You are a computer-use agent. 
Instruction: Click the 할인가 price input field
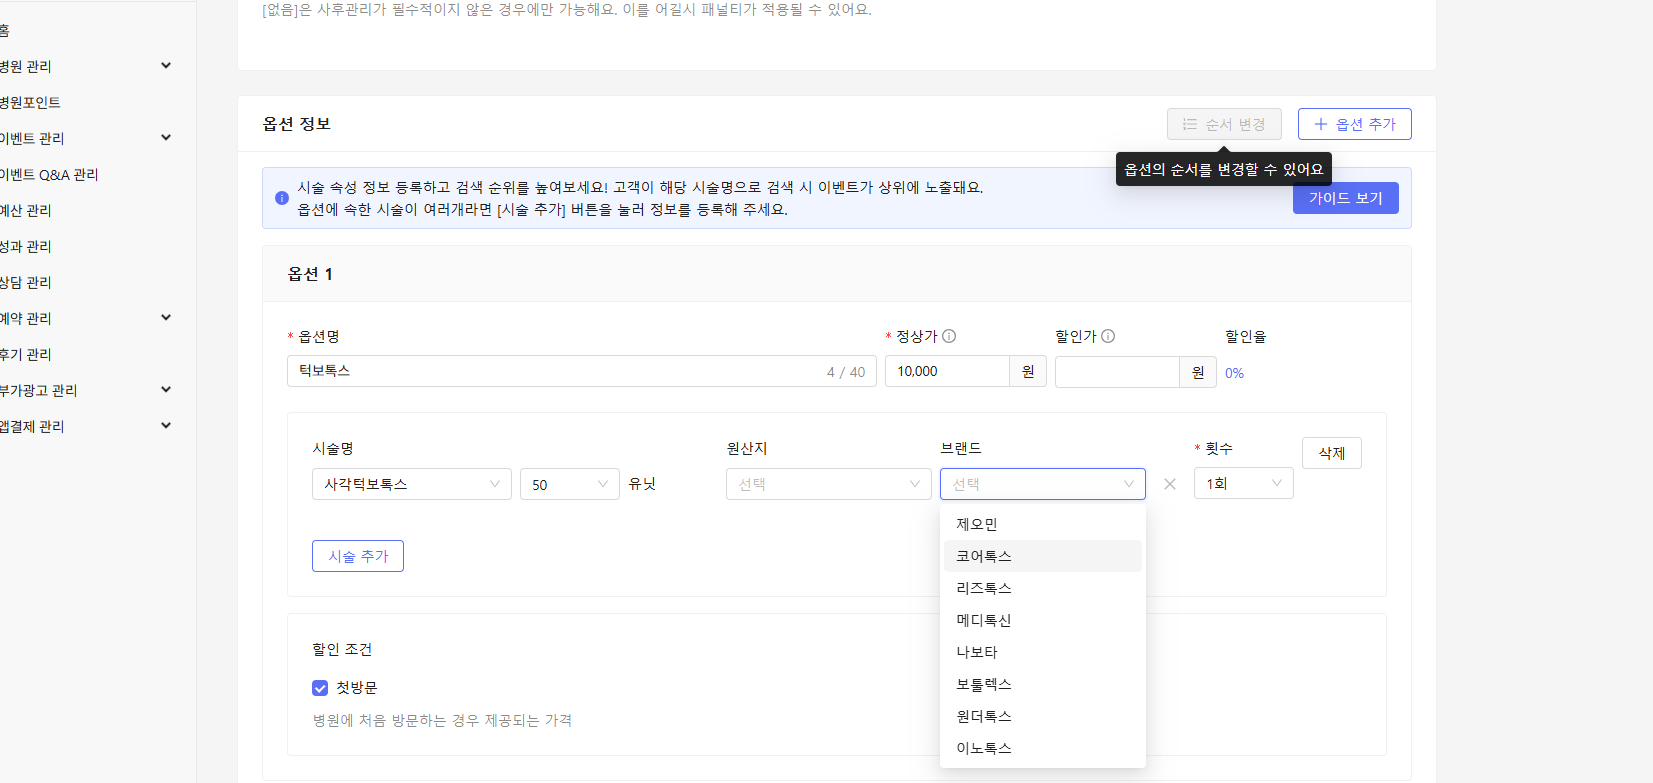(1116, 372)
